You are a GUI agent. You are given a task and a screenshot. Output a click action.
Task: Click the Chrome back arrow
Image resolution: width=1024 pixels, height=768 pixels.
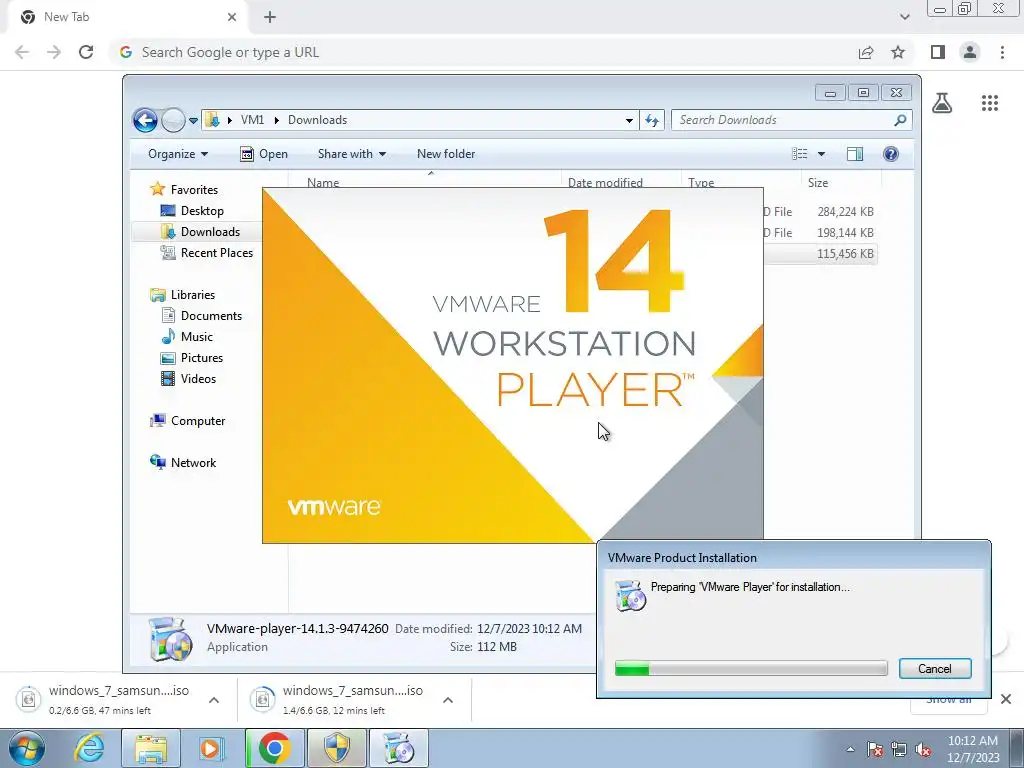pos(22,52)
